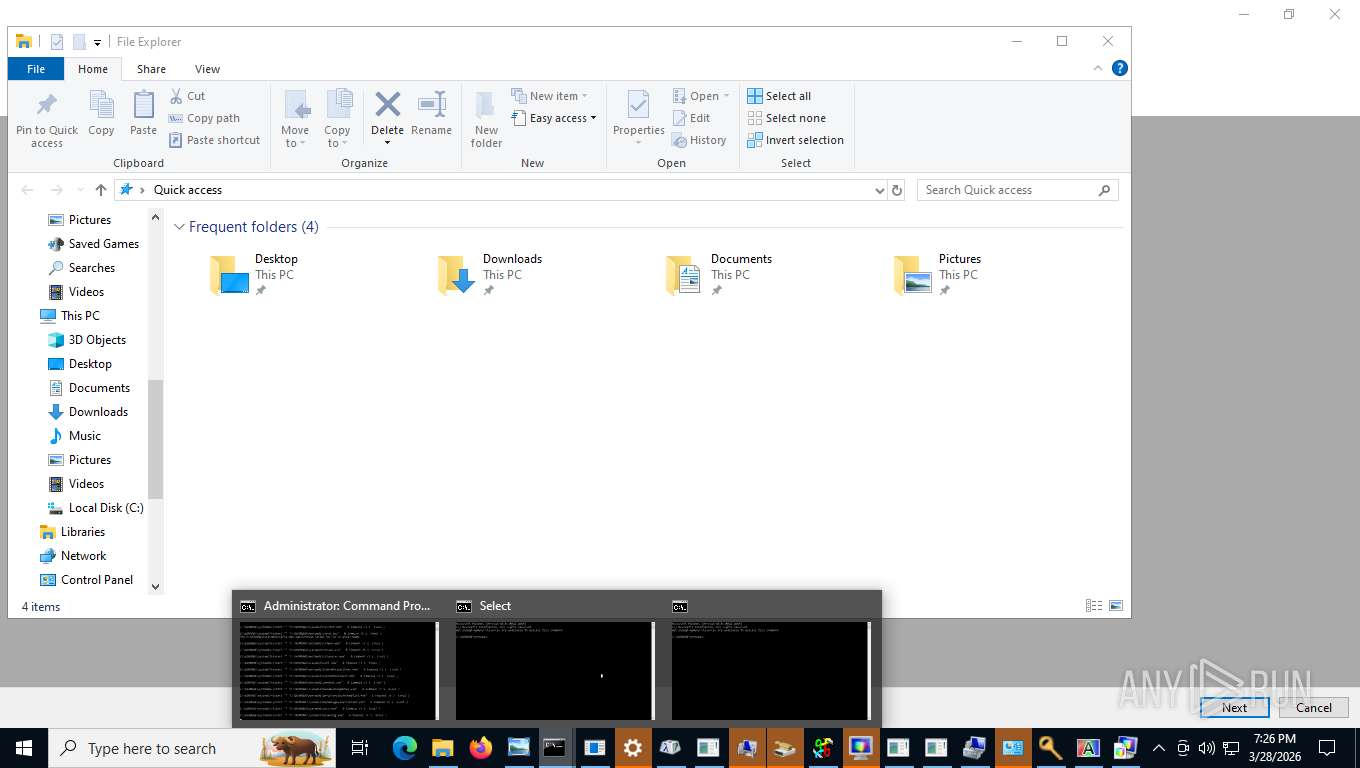This screenshot has width=1360, height=768.
Task: Click Copy path in the Clipboard group
Action: click(204, 118)
